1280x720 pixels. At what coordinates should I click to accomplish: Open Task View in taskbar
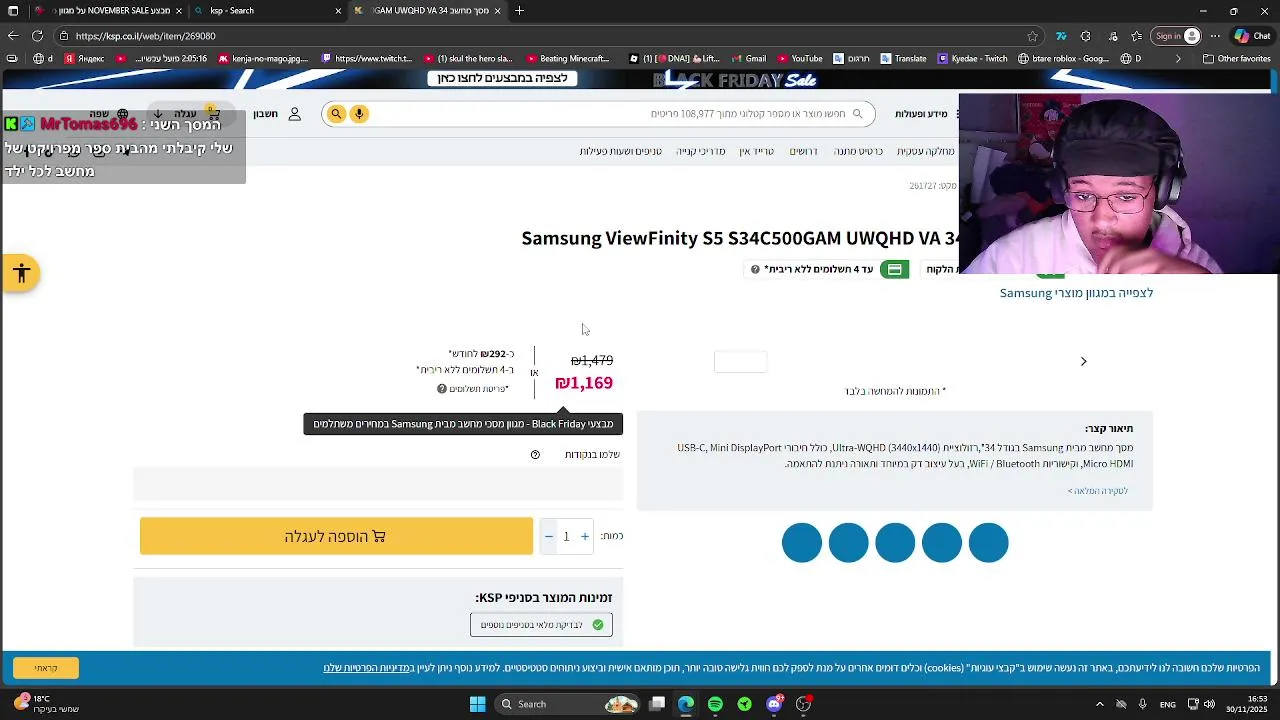tap(657, 704)
